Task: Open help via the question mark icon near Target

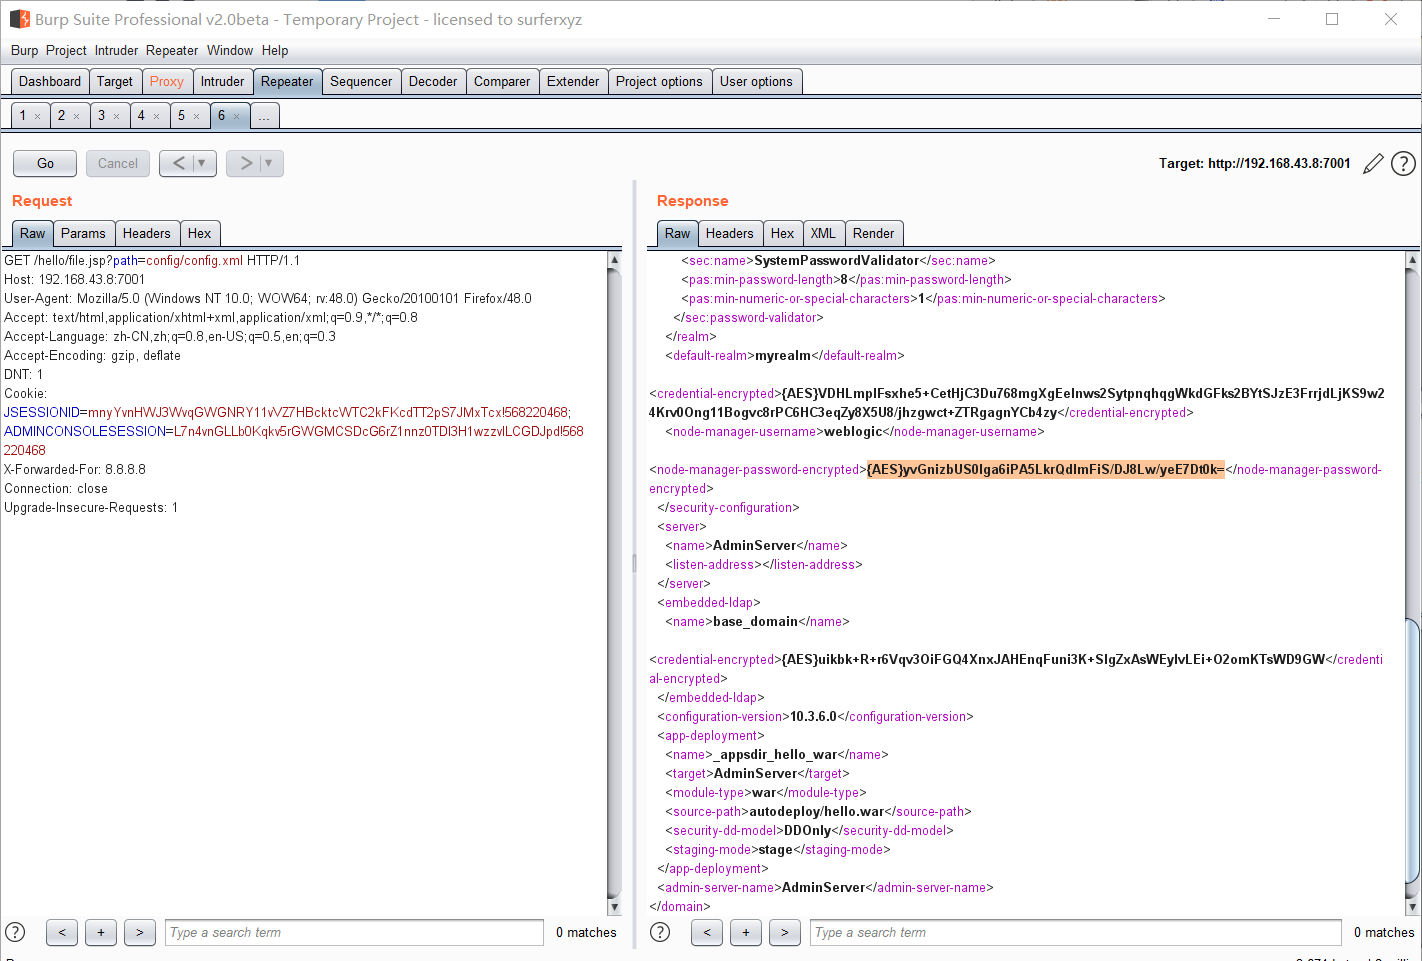Action: point(1403,163)
